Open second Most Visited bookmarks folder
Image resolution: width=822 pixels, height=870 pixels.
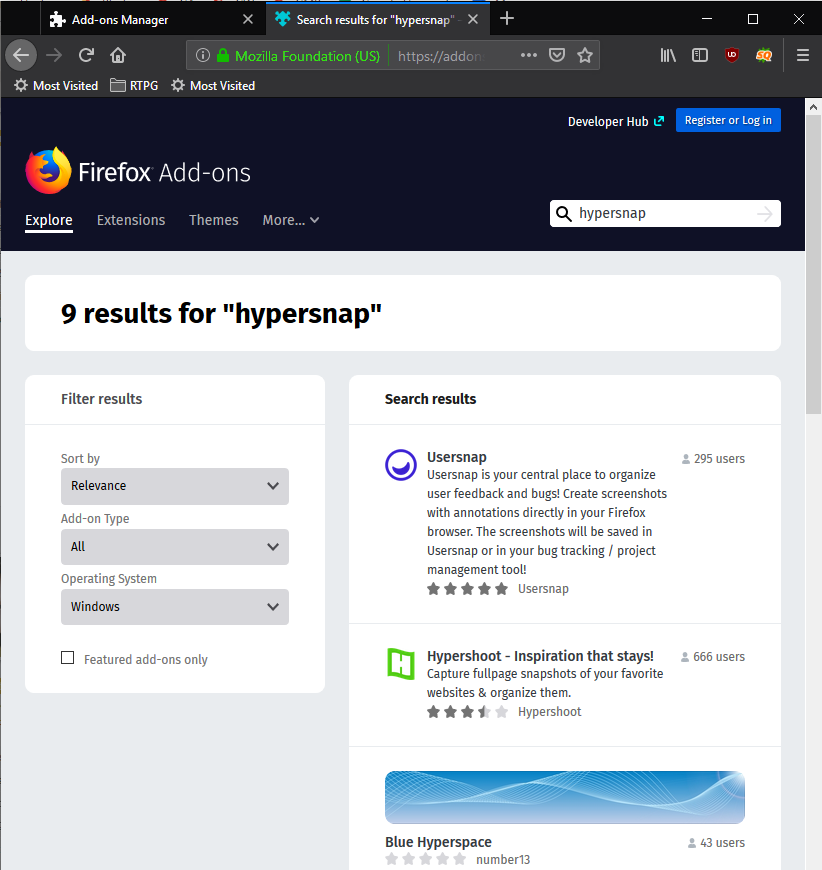pyautogui.click(x=213, y=86)
